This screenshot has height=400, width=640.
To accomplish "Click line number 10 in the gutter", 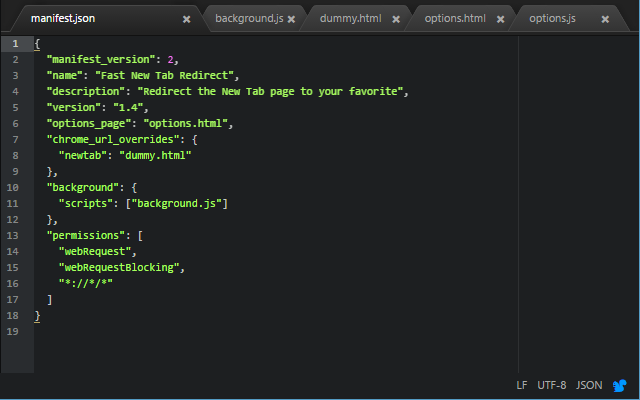I will point(13,188).
